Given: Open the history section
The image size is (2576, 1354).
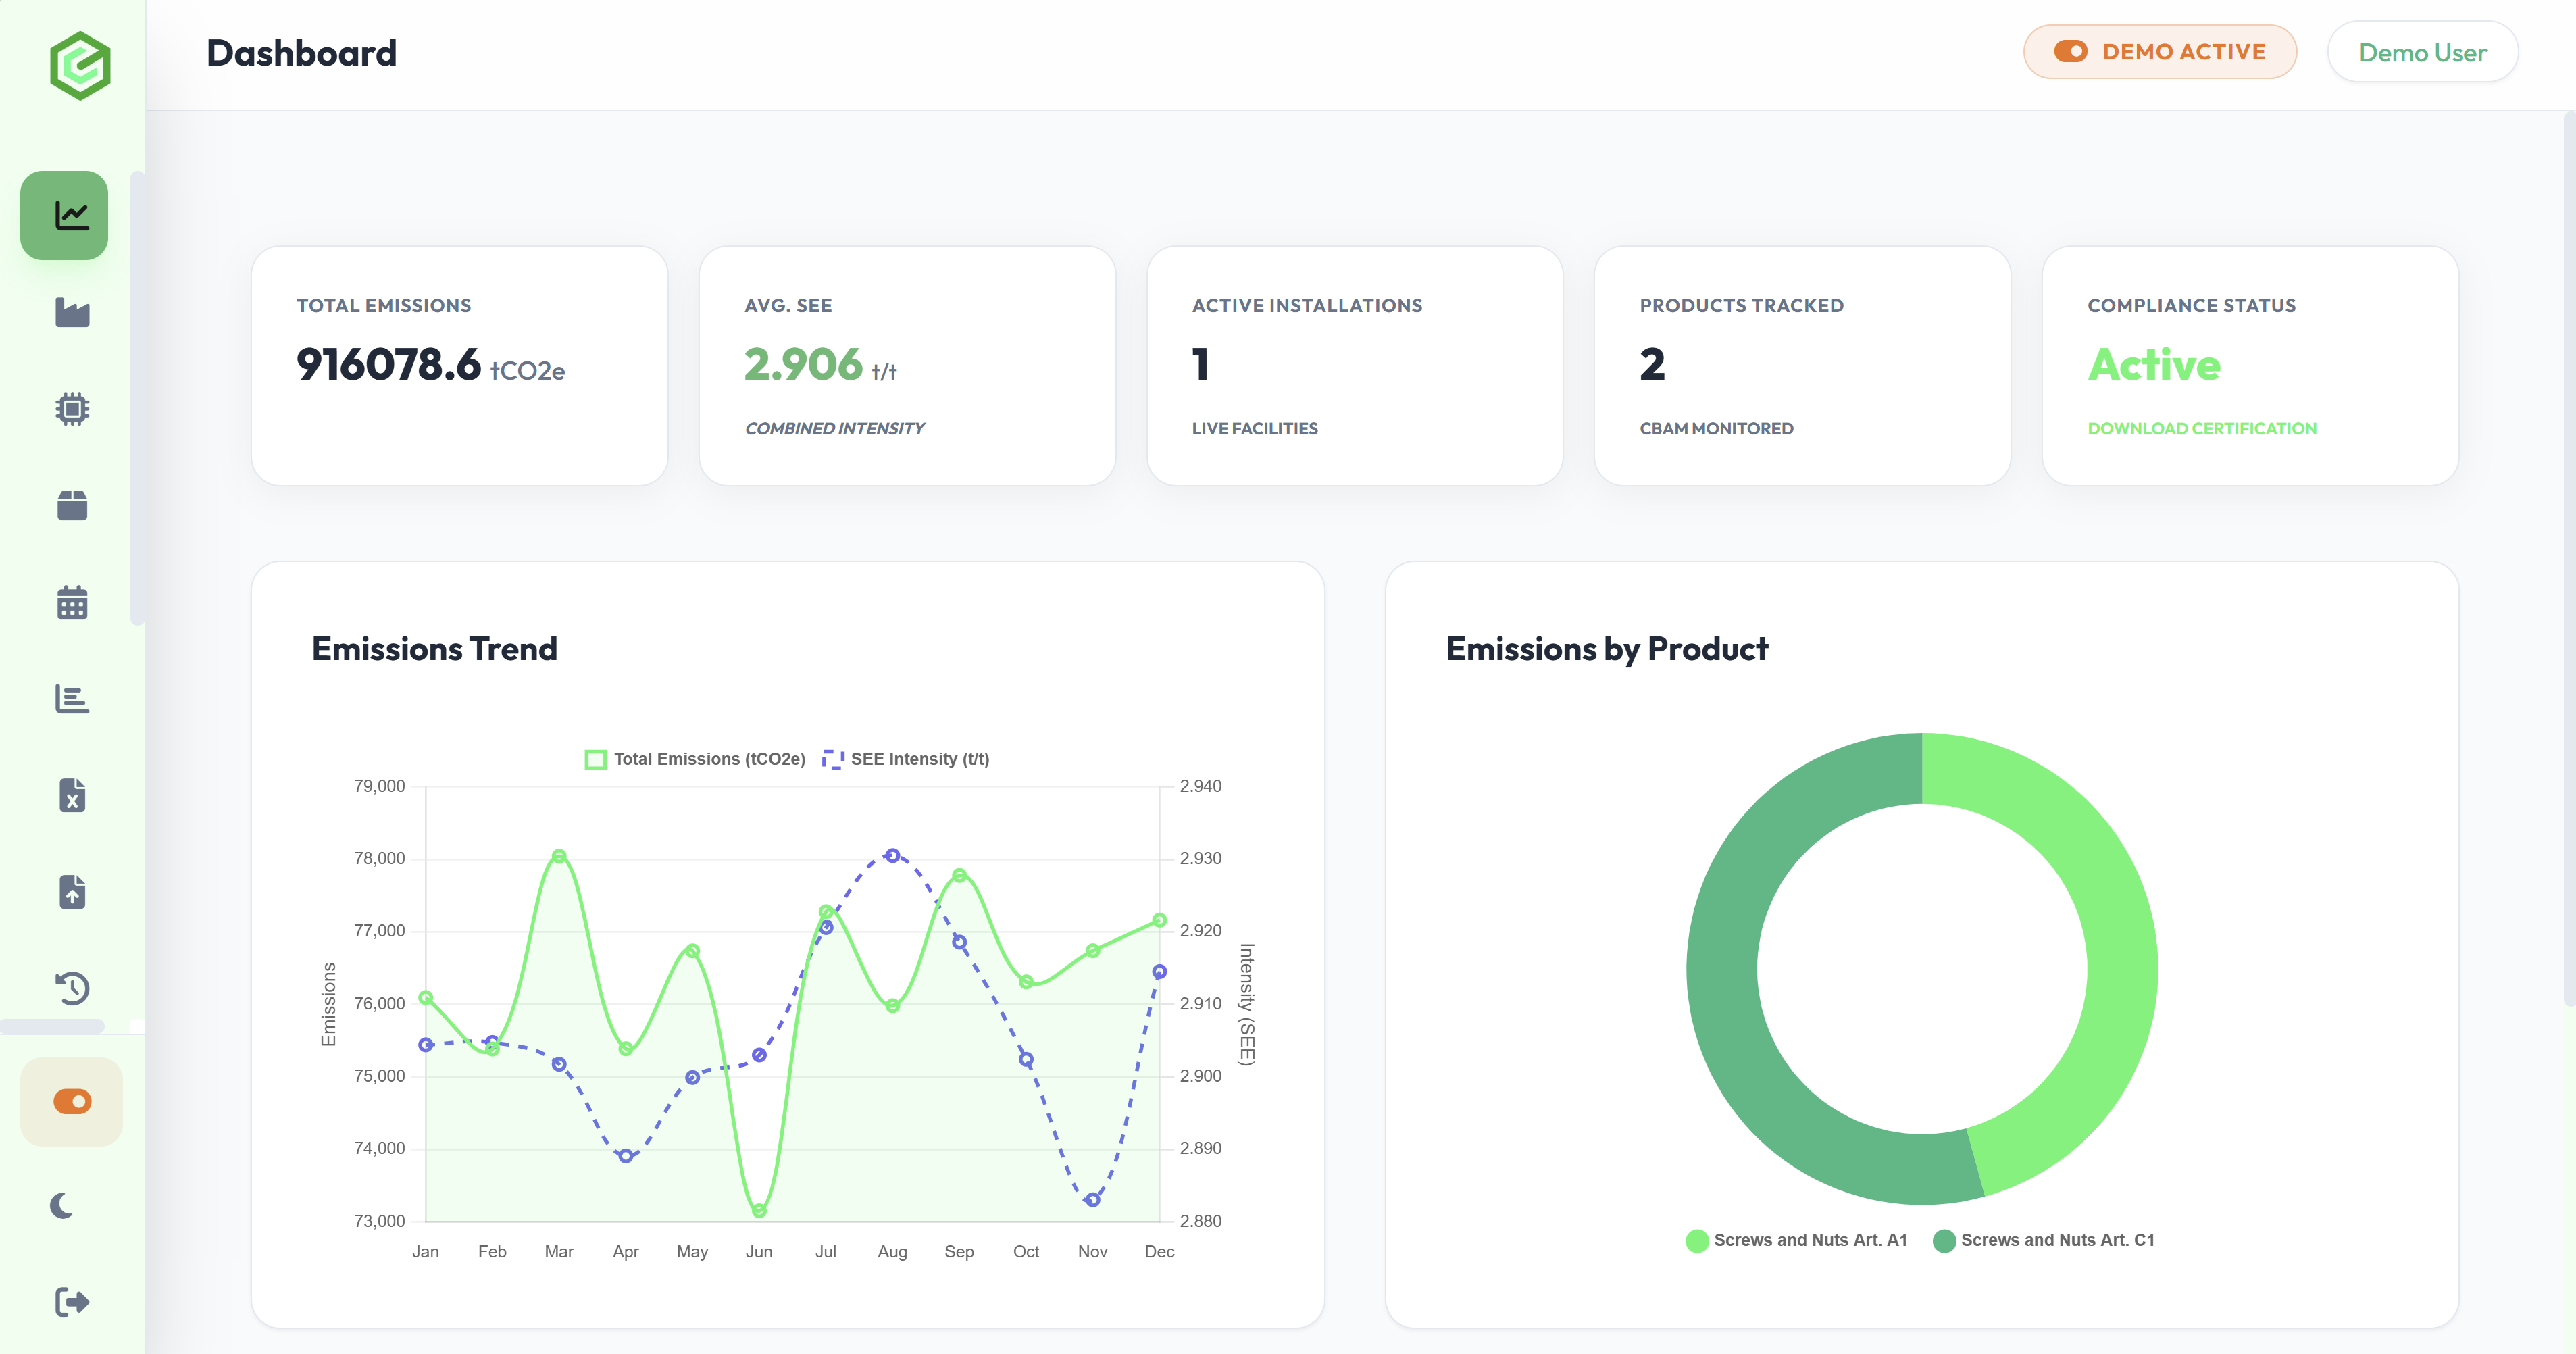Looking at the screenshot, I should pyautogui.click(x=74, y=988).
